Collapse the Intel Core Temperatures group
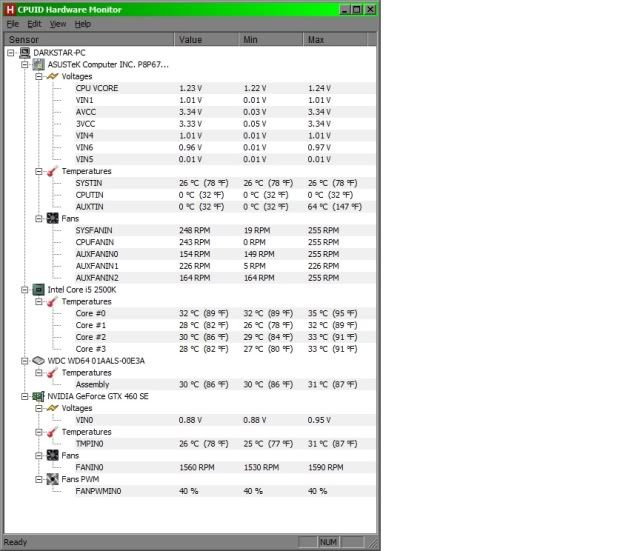The width and height of the screenshot is (640, 551). click(x=39, y=301)
